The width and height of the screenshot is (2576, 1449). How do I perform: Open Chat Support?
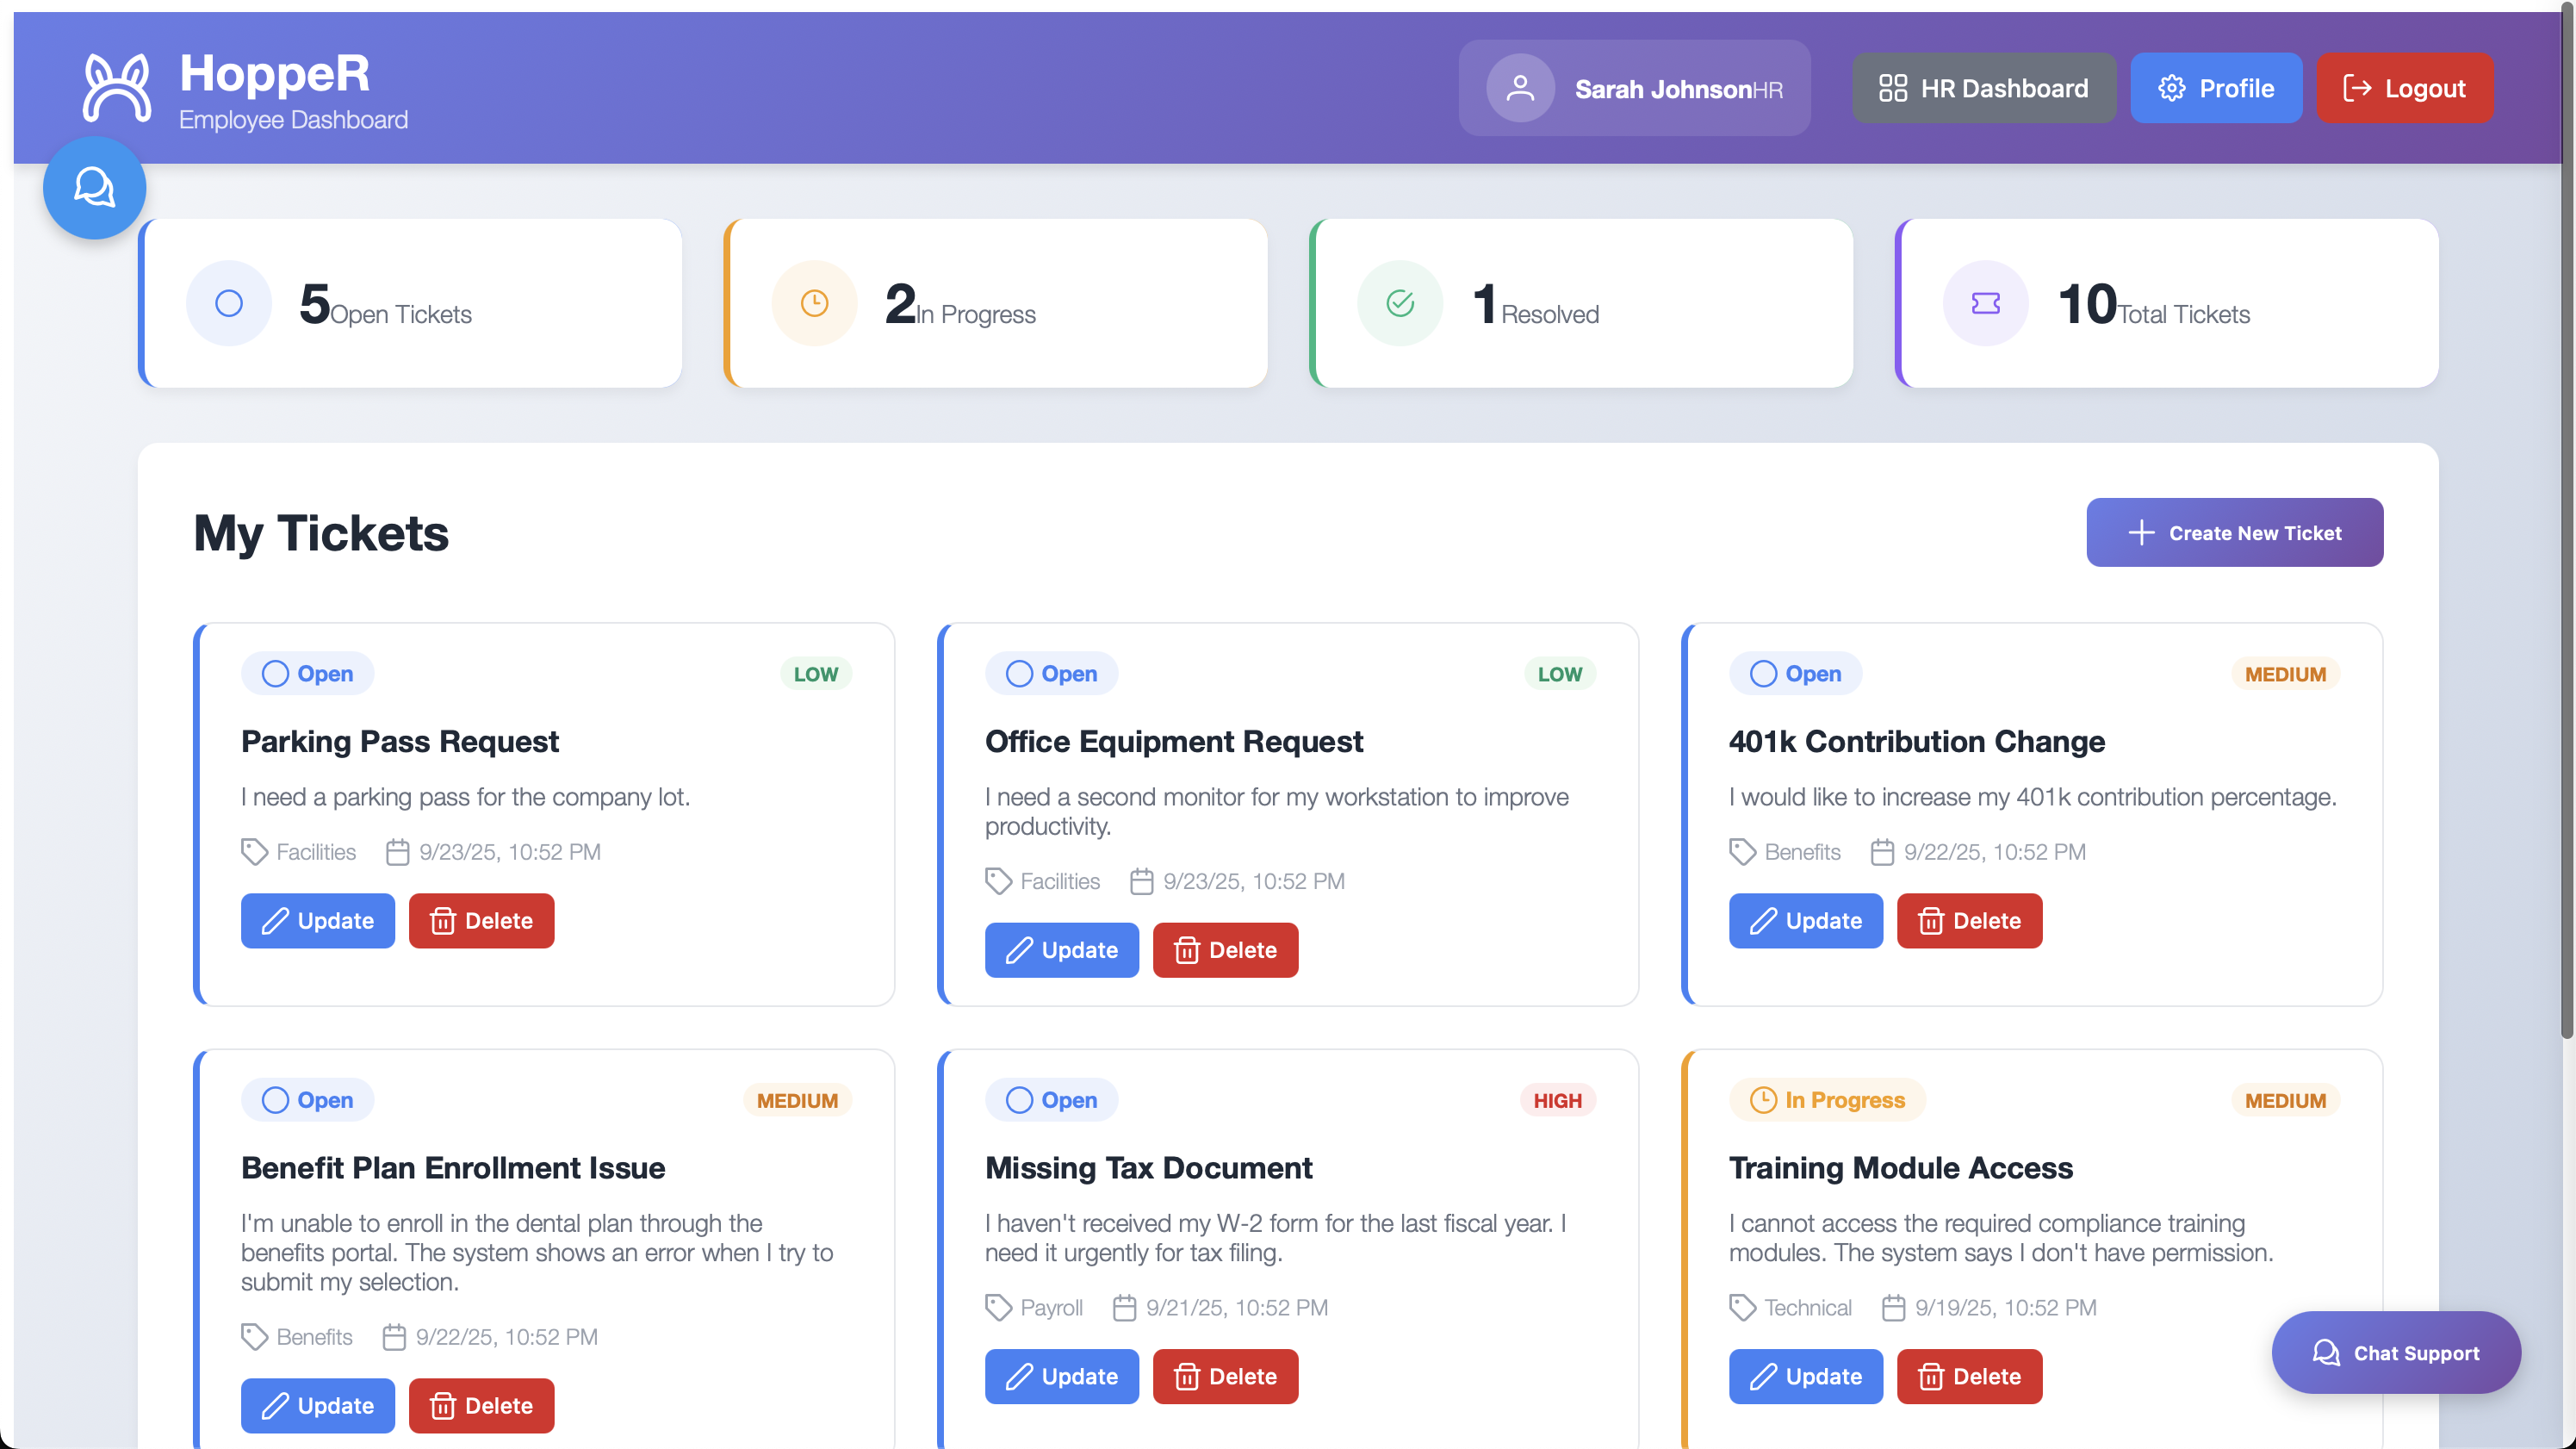pyautogui.click(x=2397, y=1352)
